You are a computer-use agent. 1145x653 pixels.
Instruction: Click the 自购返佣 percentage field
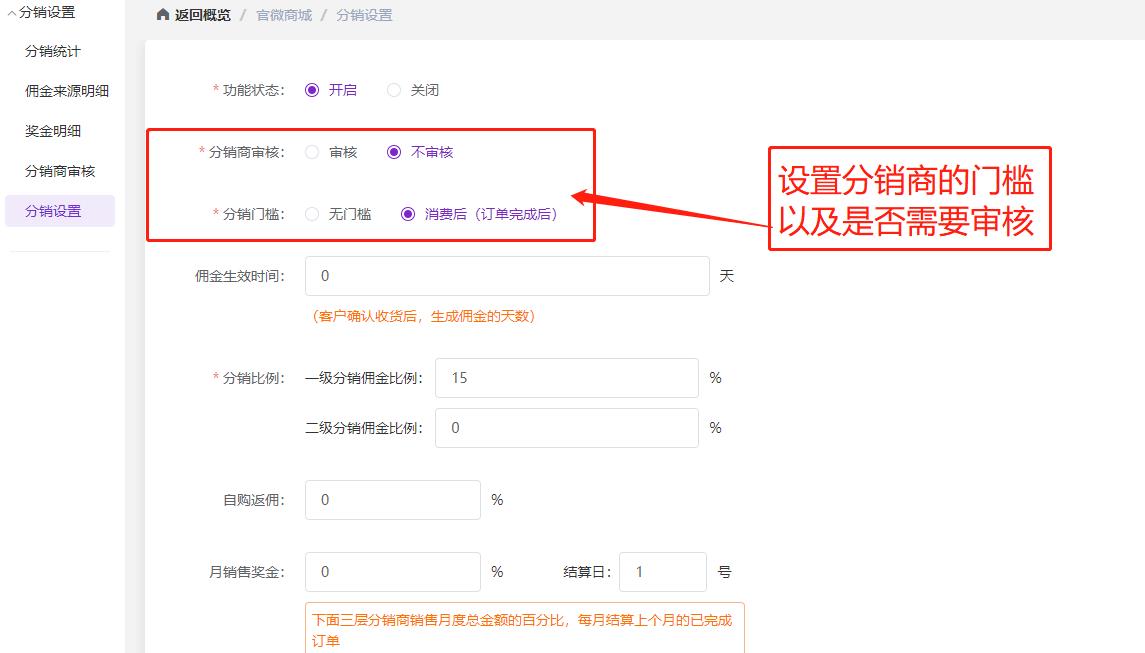click(x=392, y=499)
